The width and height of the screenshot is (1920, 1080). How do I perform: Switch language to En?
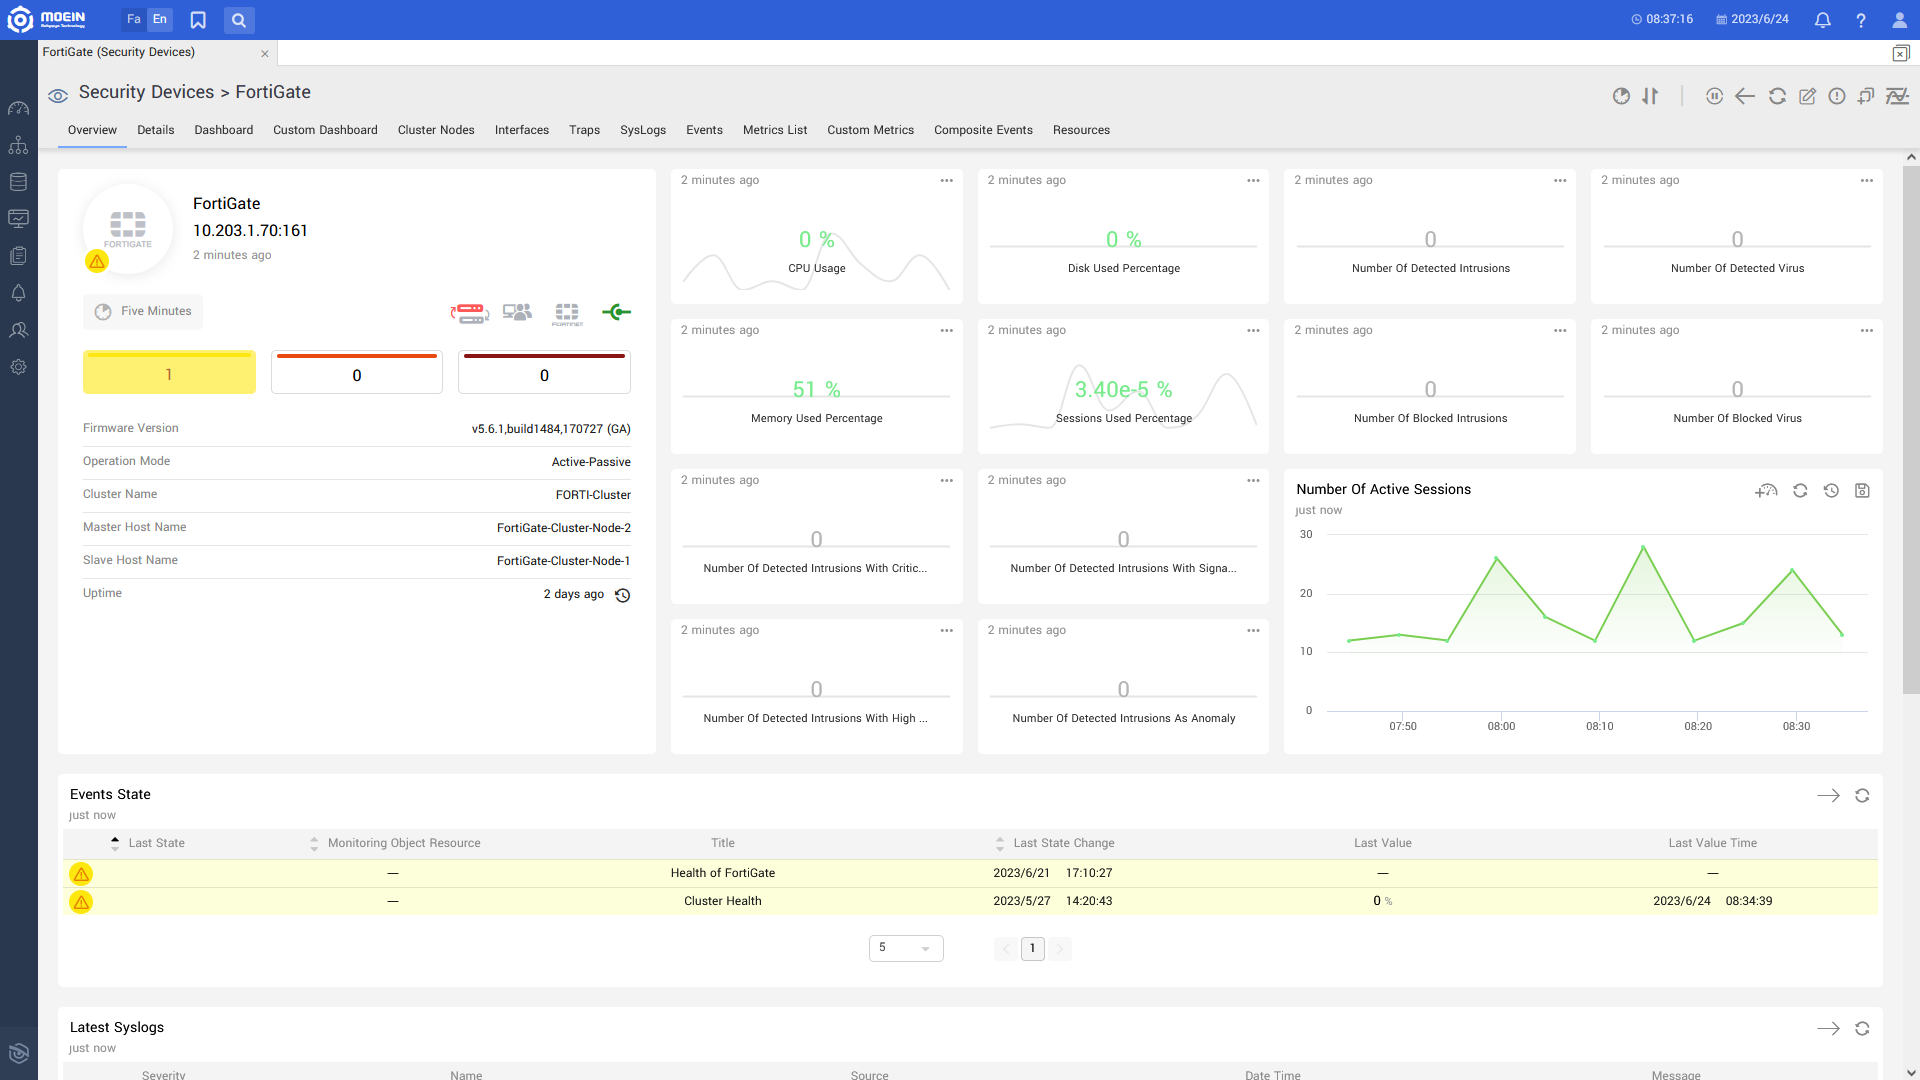point(160,20)
